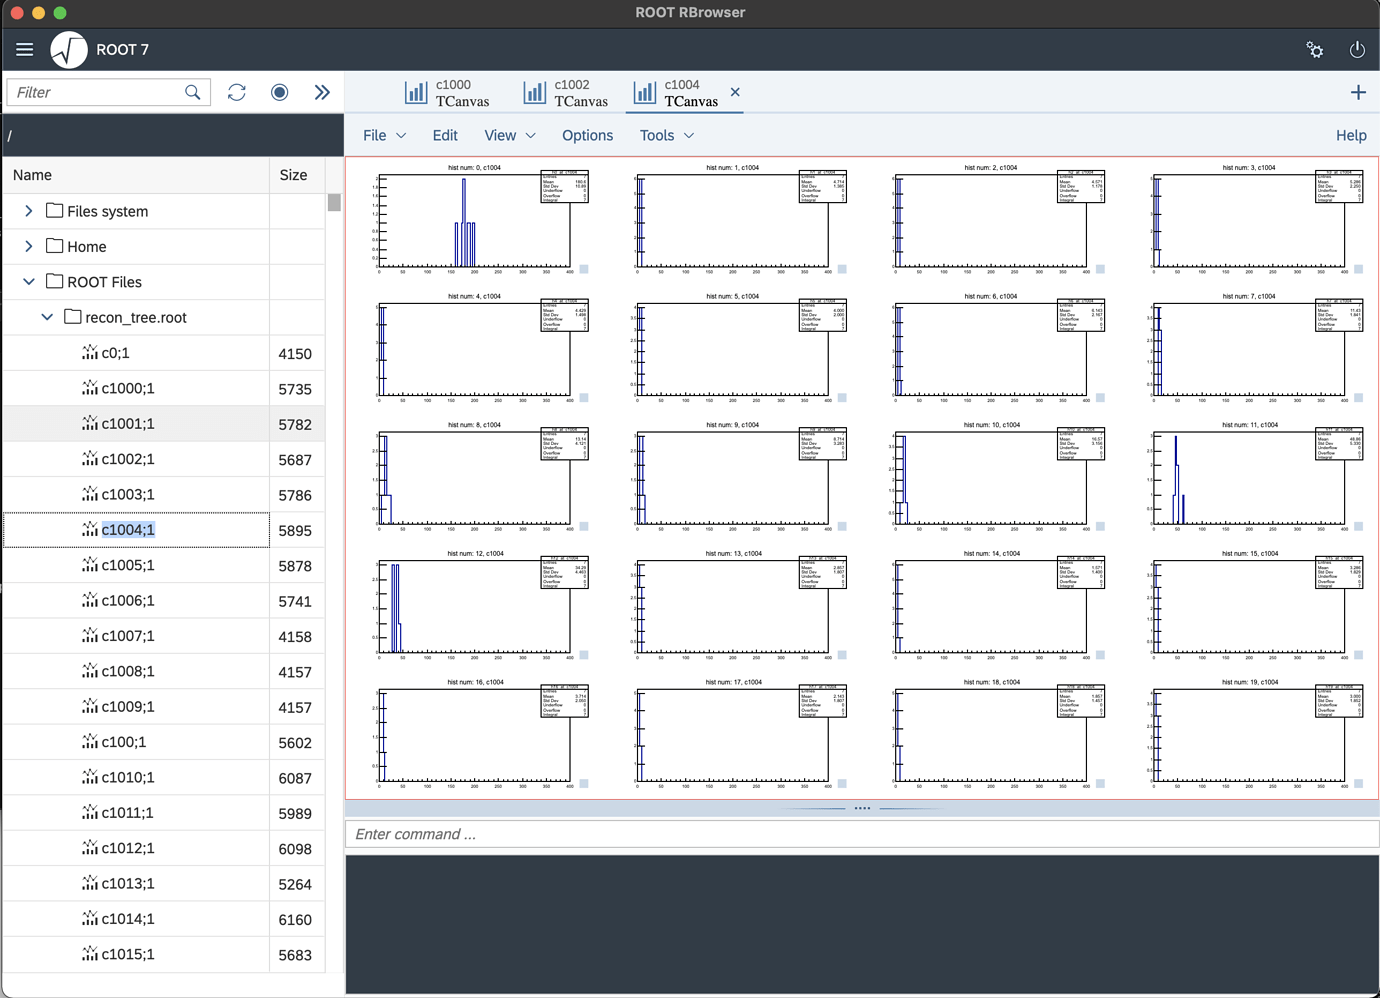The height and width of the screenshot is (998, 1380).
Task: Open the hamburger menu in ROOT 7 header
Action: click(x=25, y=50)
